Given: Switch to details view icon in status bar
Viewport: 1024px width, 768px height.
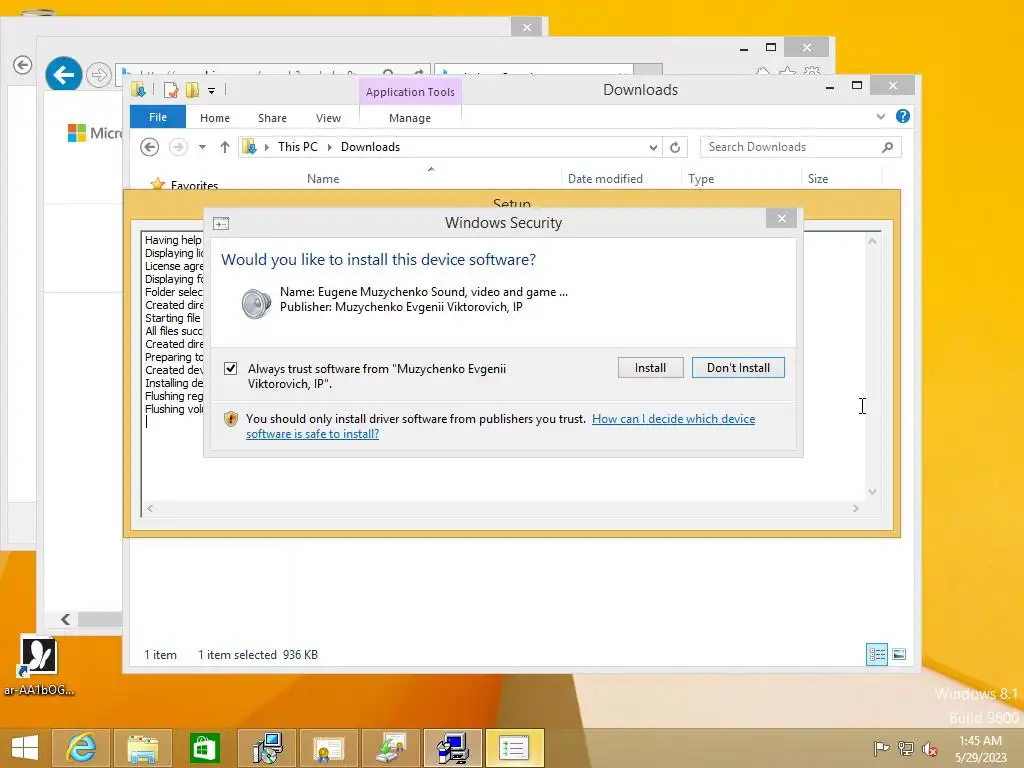Looking at the screenshot, I should point(876,654).
